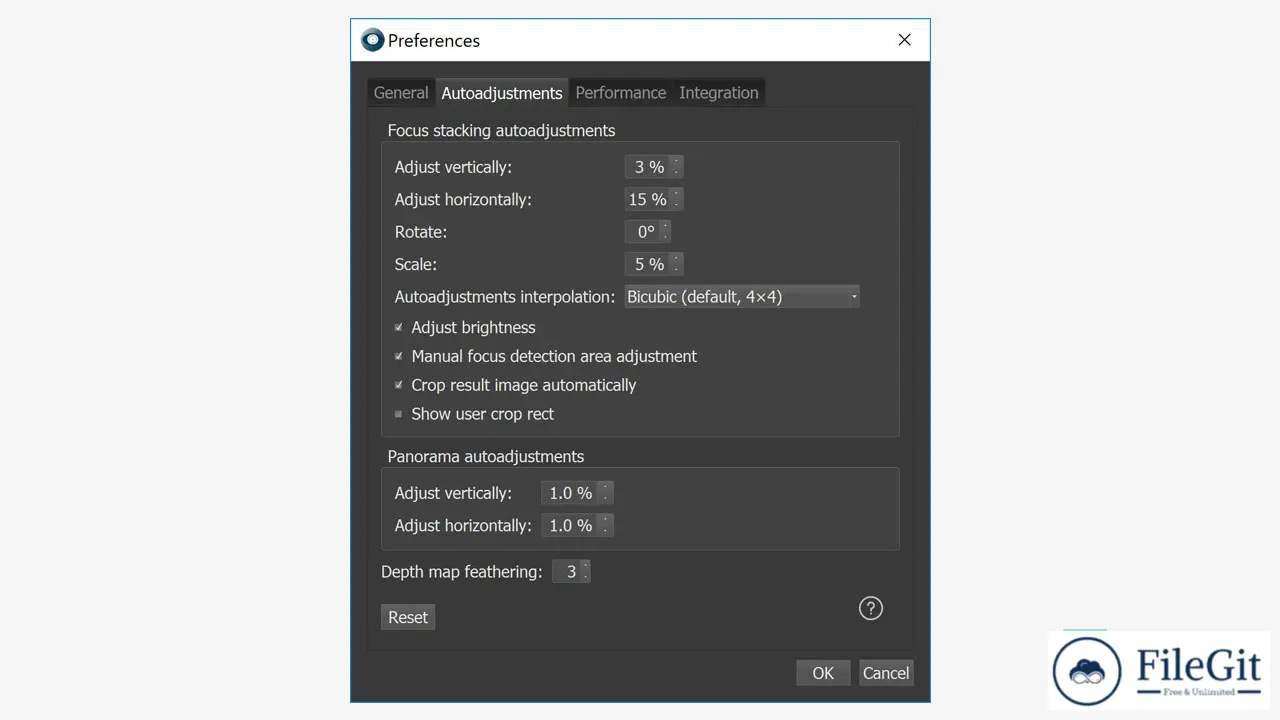1280x720 pixels.
Task: Confirm with the OK button
Action: click(823, 673)
